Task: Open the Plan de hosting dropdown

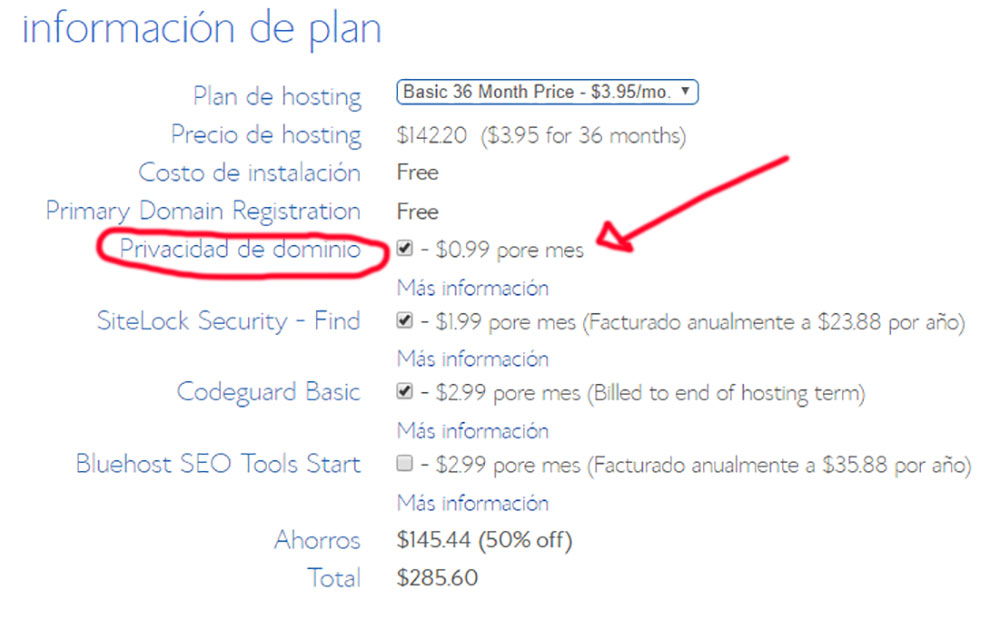Action: click(547, 92)
